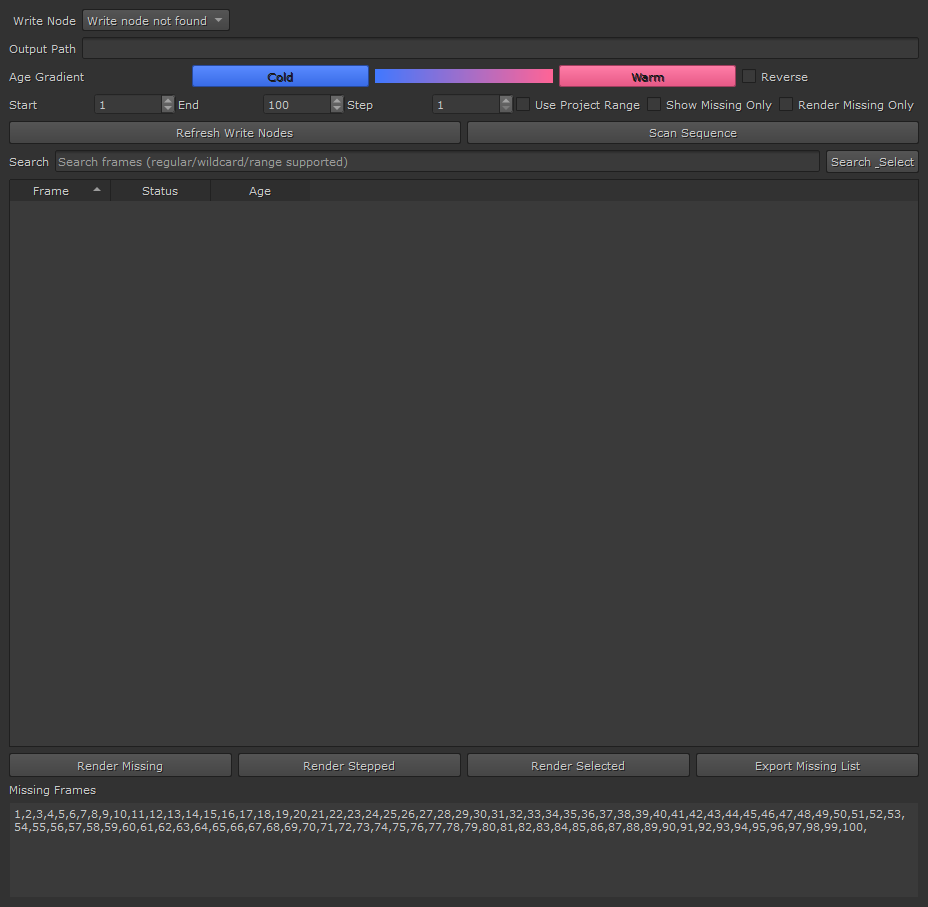Toggle Use Project Range checkbox
The image size is (928, 907).
(x=524, y=105)
